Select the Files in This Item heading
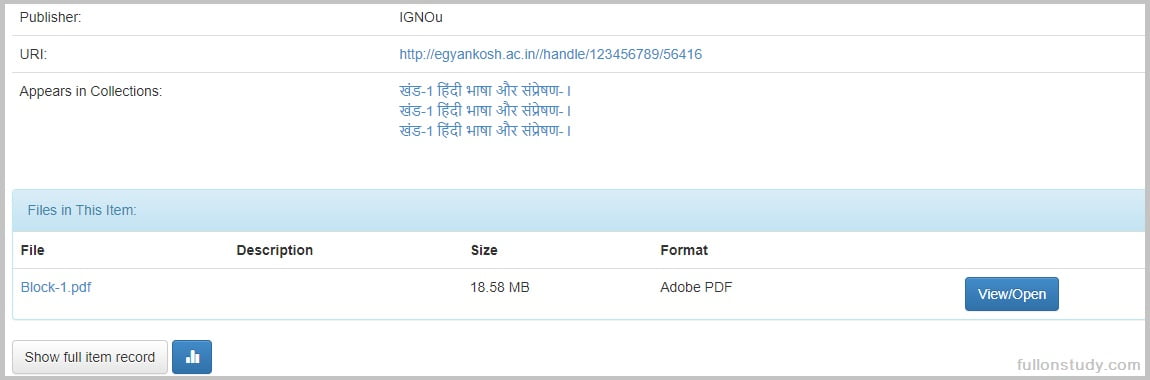 (x=82, y=211)
